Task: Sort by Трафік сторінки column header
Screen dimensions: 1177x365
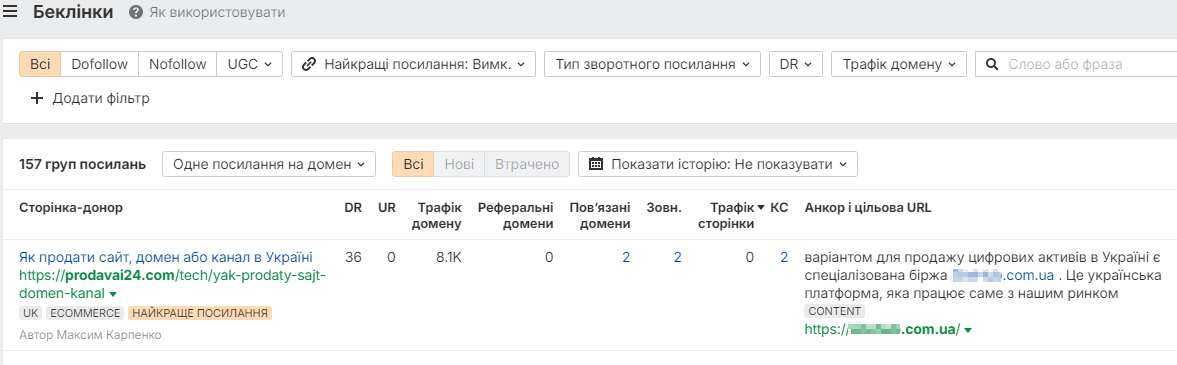Action: click(x=732, y=216)
